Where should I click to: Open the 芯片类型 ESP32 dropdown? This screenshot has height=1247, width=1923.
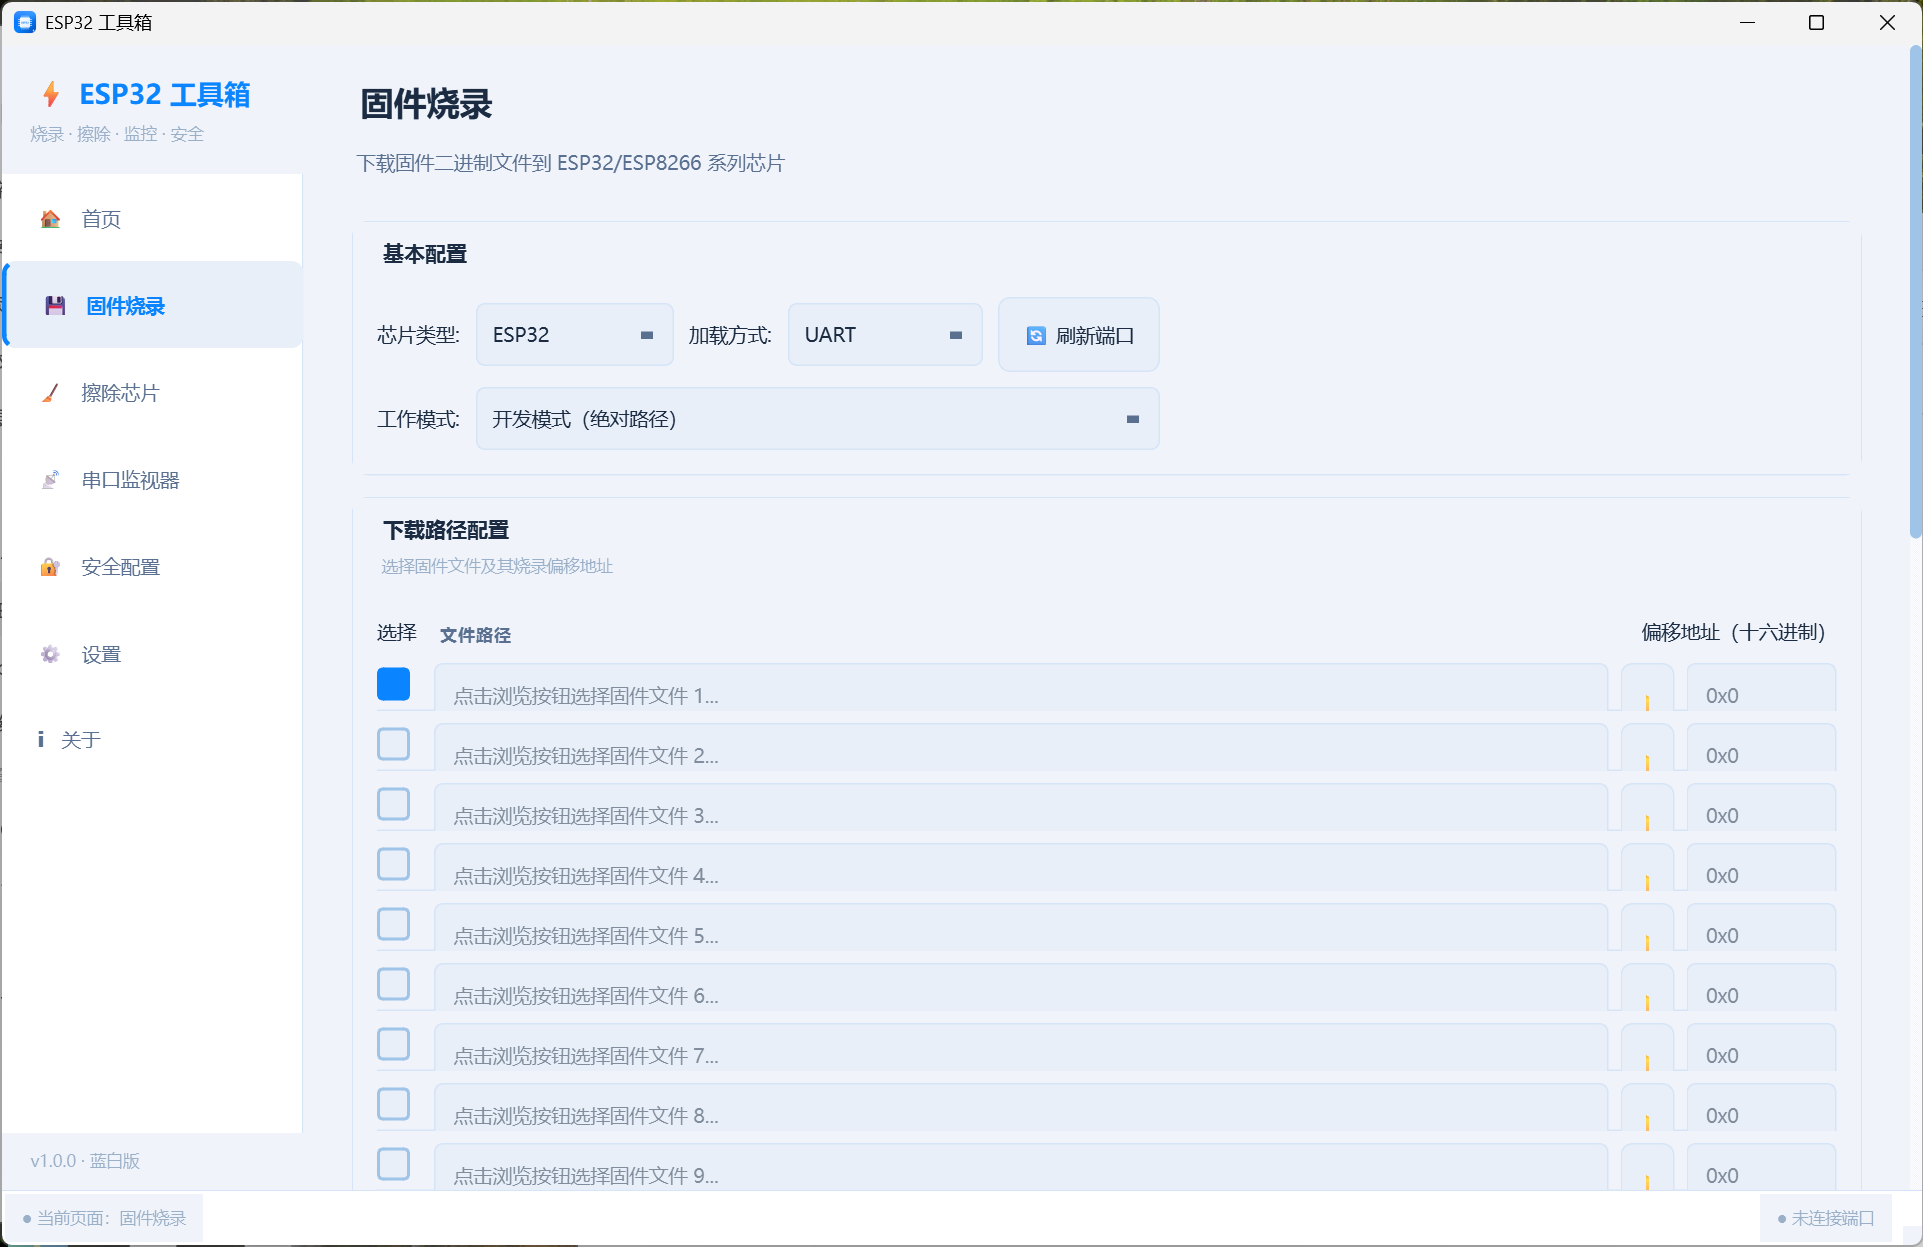pos(575,335)
